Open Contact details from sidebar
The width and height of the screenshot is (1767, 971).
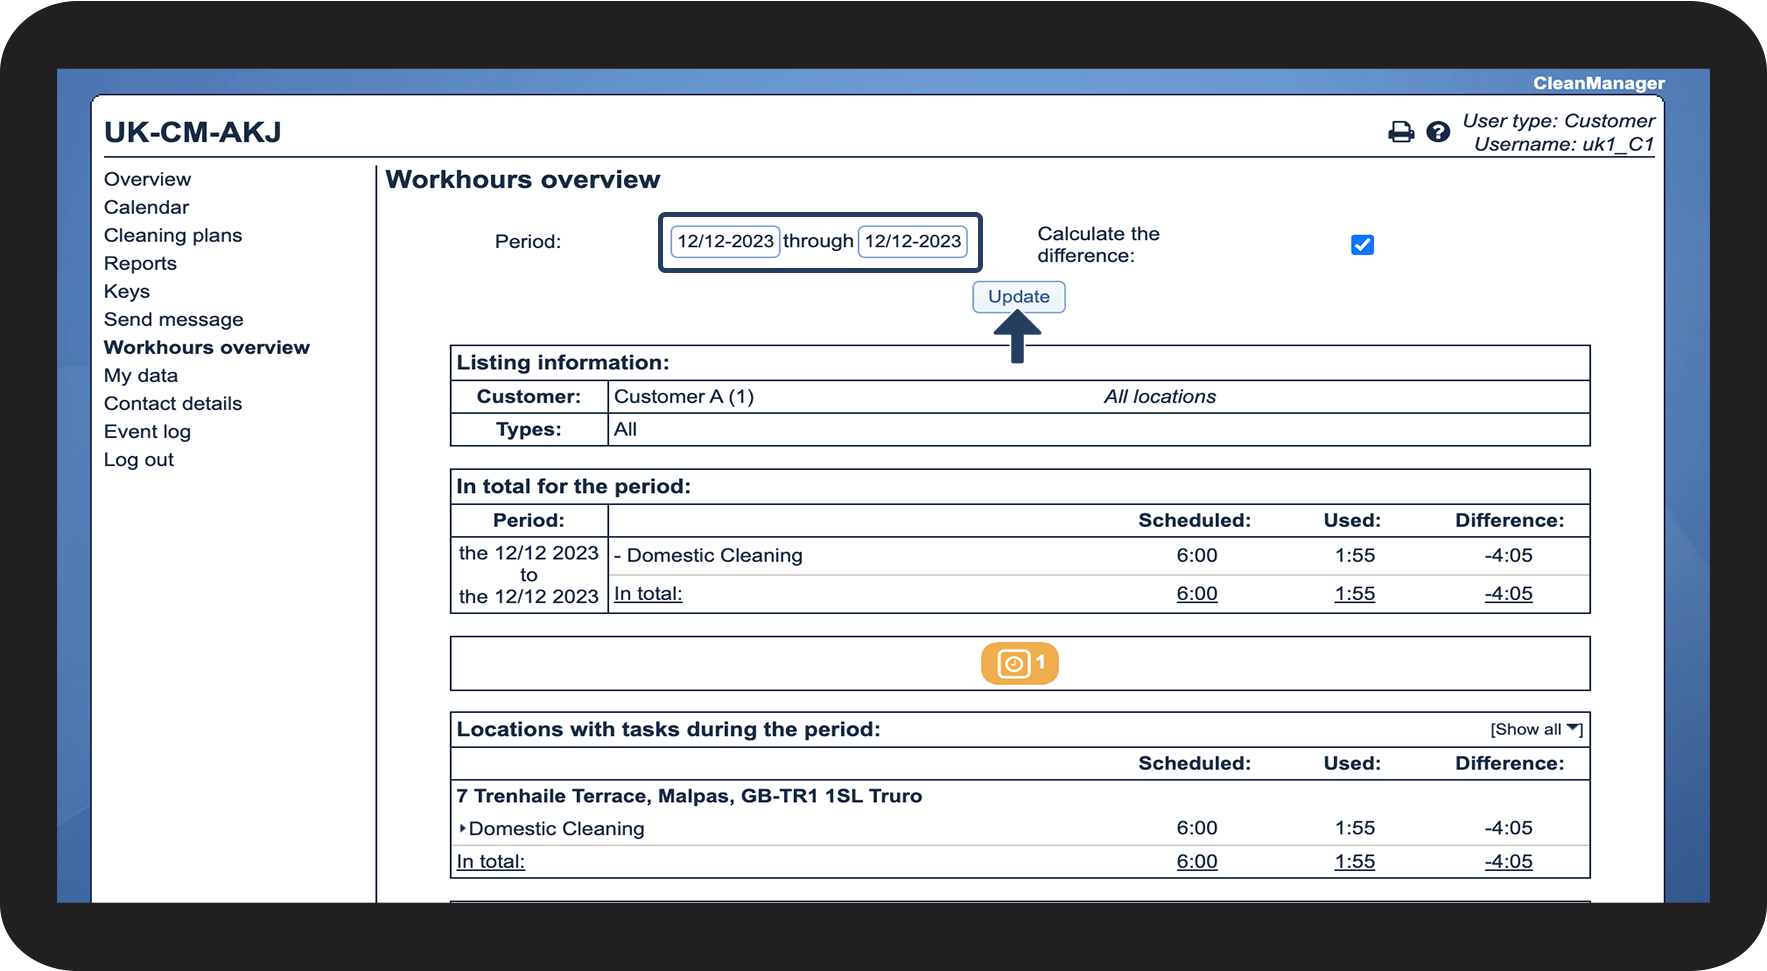(x=173, y=403)
